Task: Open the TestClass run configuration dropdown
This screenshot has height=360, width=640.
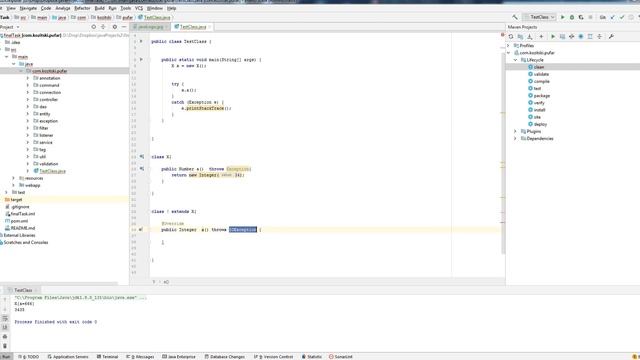Action: point(540,17)
